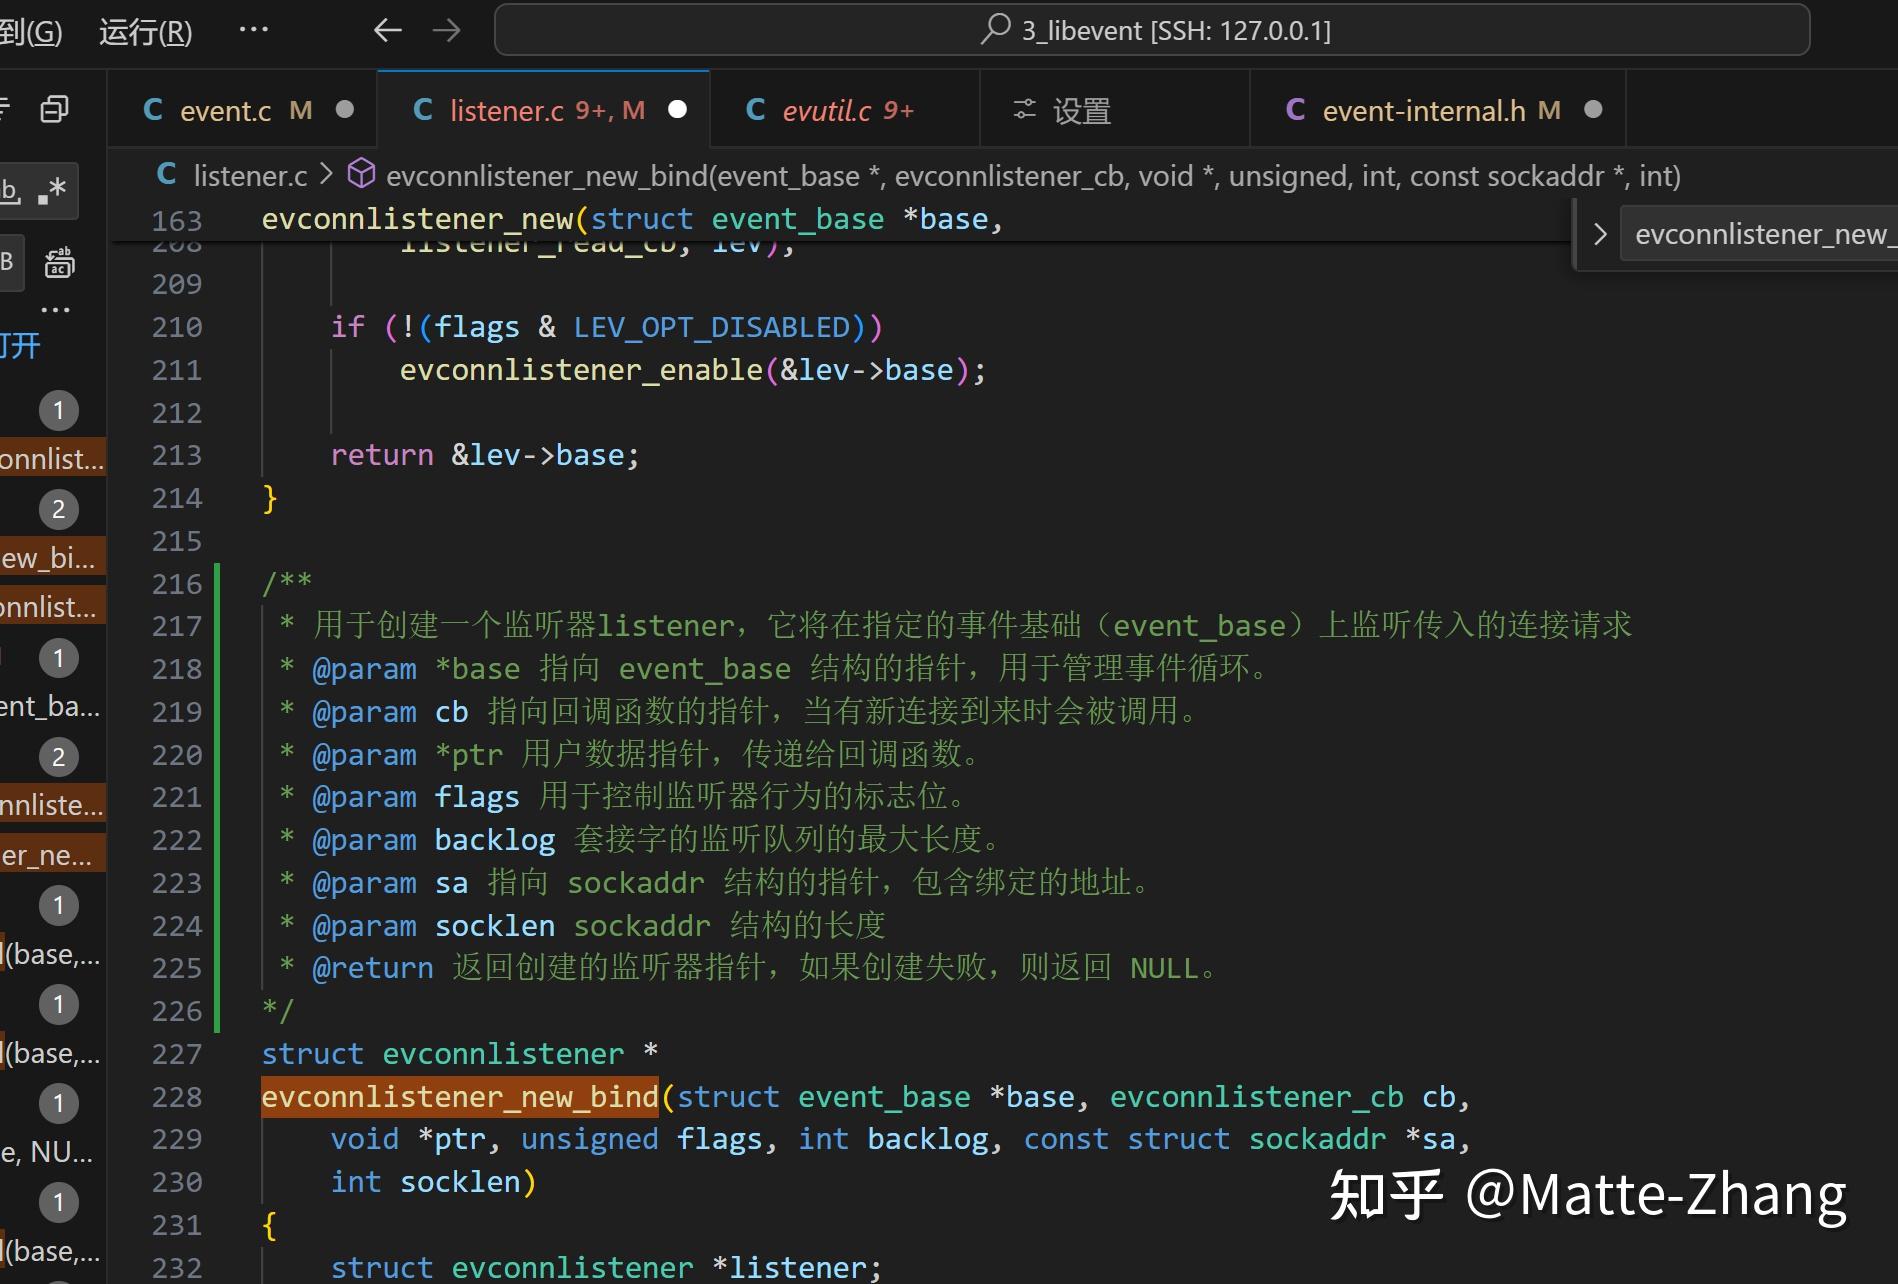Viewport: 1898px width, 1284px height.
Task: Switch to the evutil.c tab
Action: coord(843,109)
